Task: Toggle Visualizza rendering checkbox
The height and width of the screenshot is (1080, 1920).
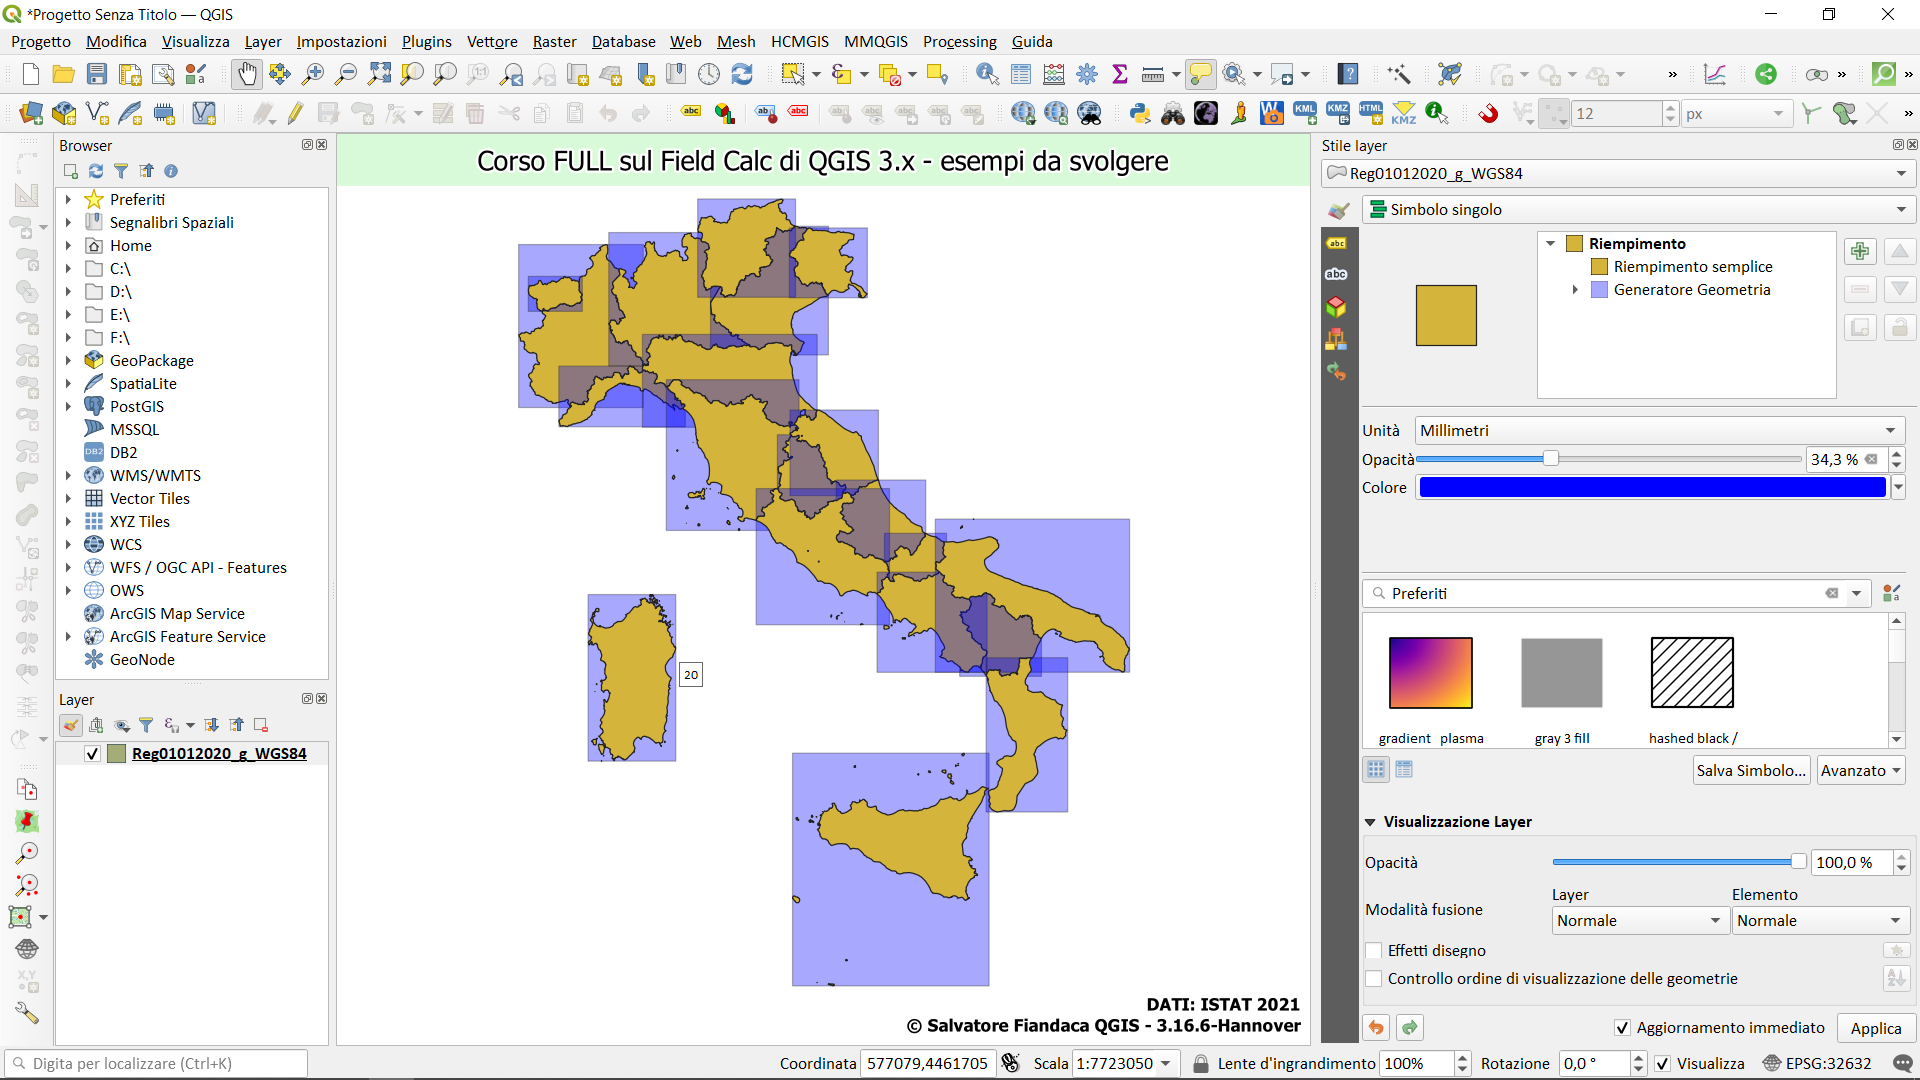Action: point(1662,1063)
